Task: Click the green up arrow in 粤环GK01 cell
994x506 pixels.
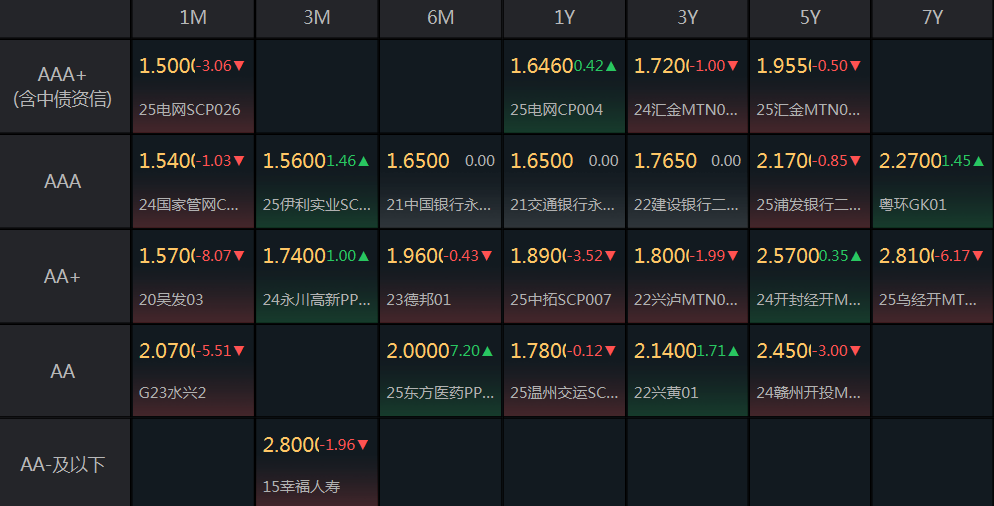Action: [x=978, y=161]
